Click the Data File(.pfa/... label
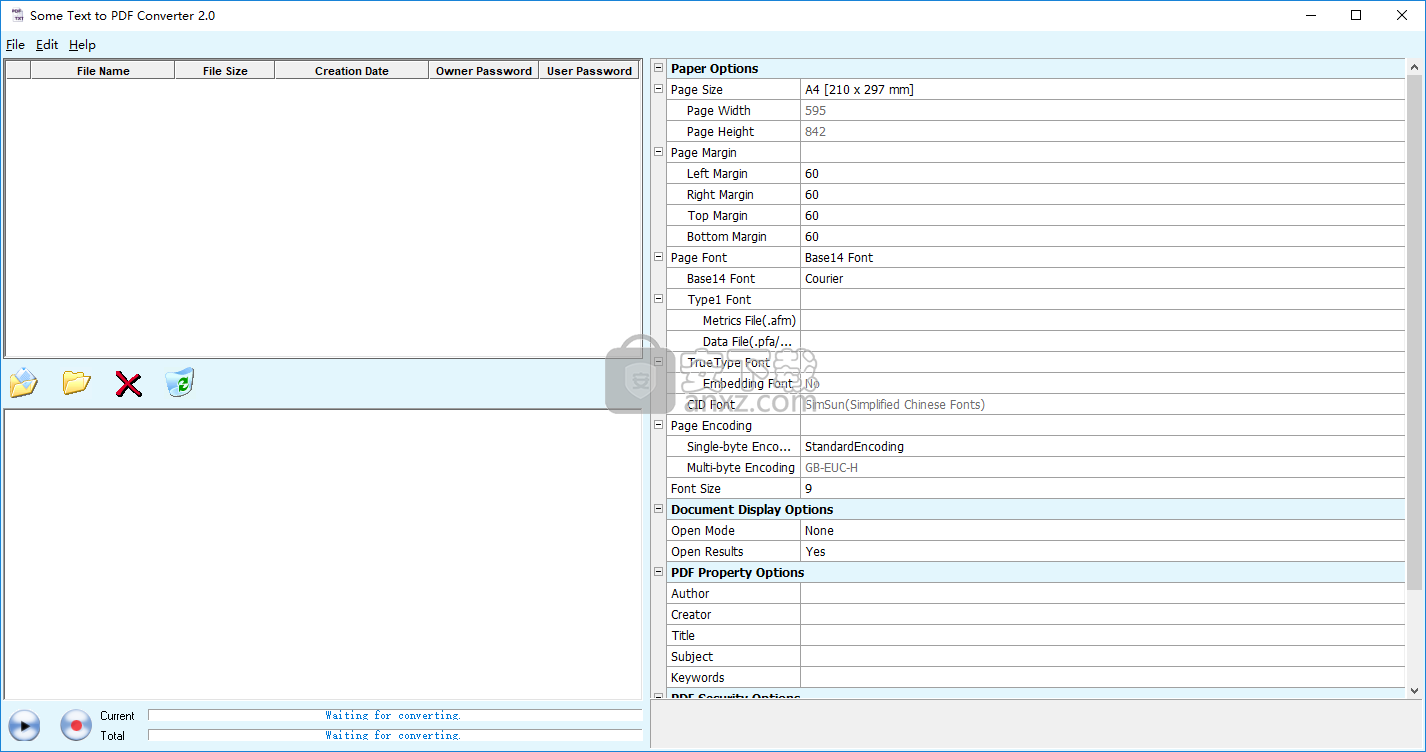This screenshot has height=752, width=1426. click(748, 341)
